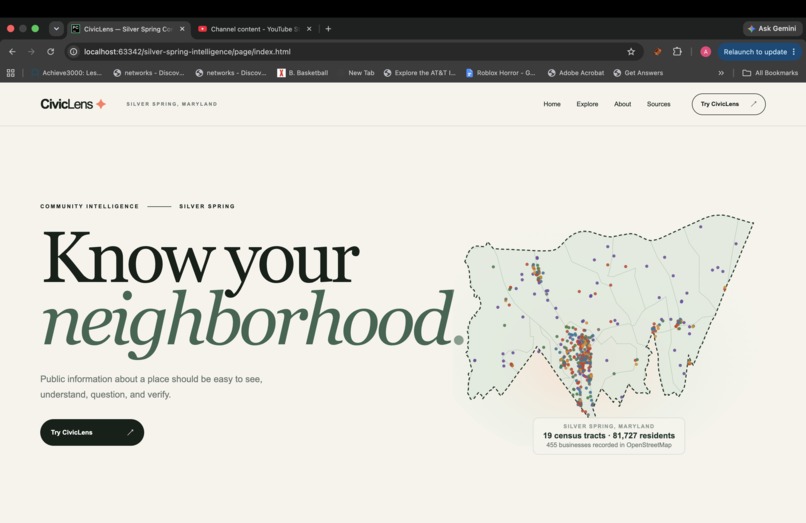Close the YouTube Channel content tab
The width and height of the screenshot is (806, 523).
pyautogui.click(x=309, y=29)
